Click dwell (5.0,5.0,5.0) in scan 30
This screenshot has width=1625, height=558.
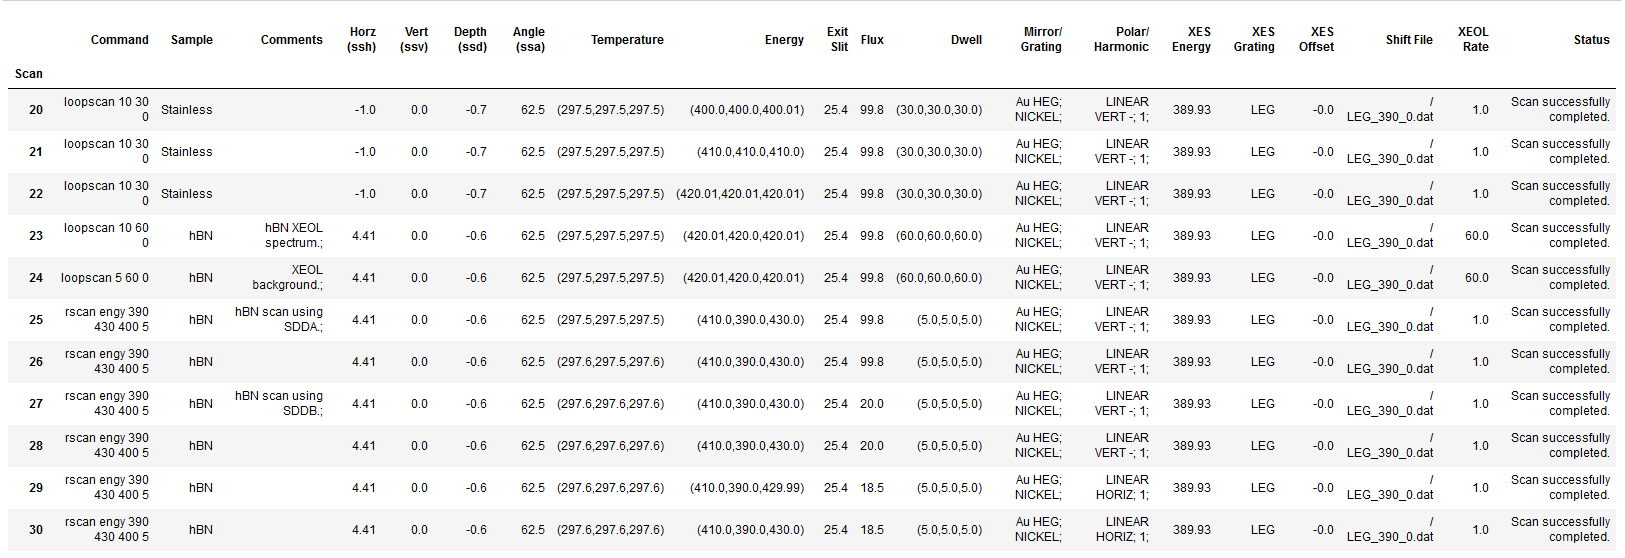pyautogui.click(x=950, y=530)
